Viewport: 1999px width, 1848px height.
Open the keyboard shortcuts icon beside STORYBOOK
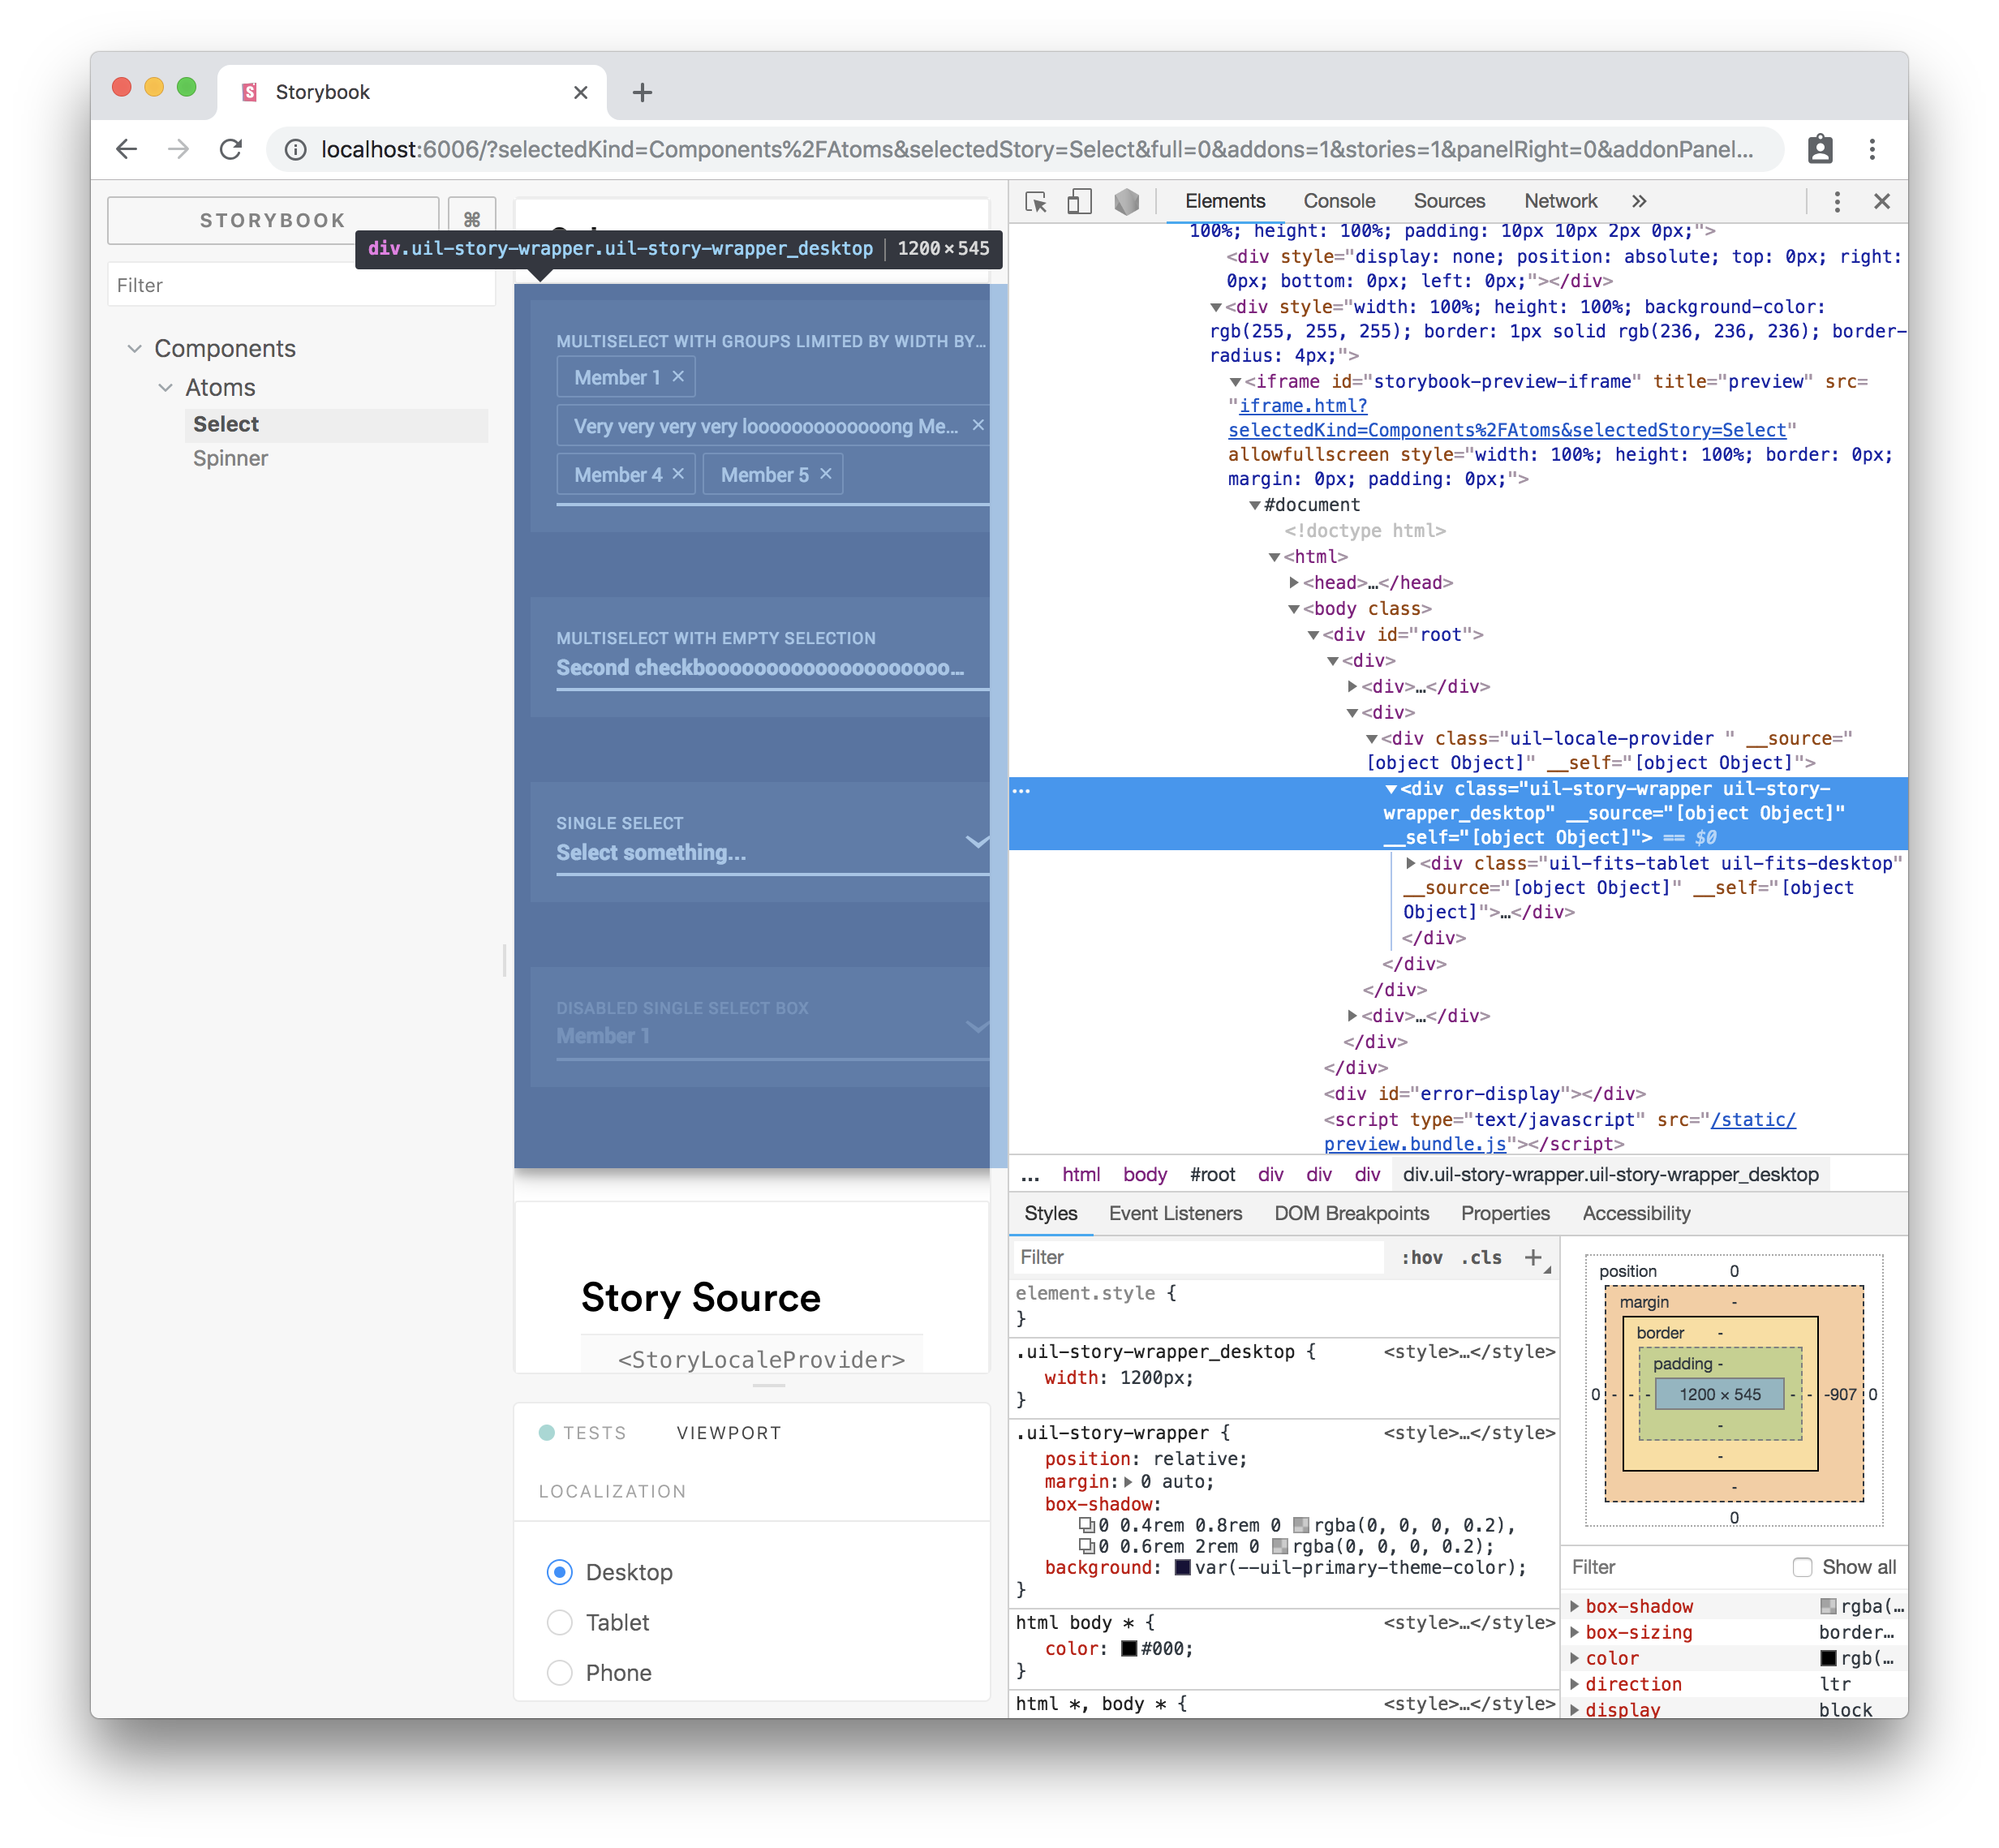pyautogui.click(x=471, y=218)
